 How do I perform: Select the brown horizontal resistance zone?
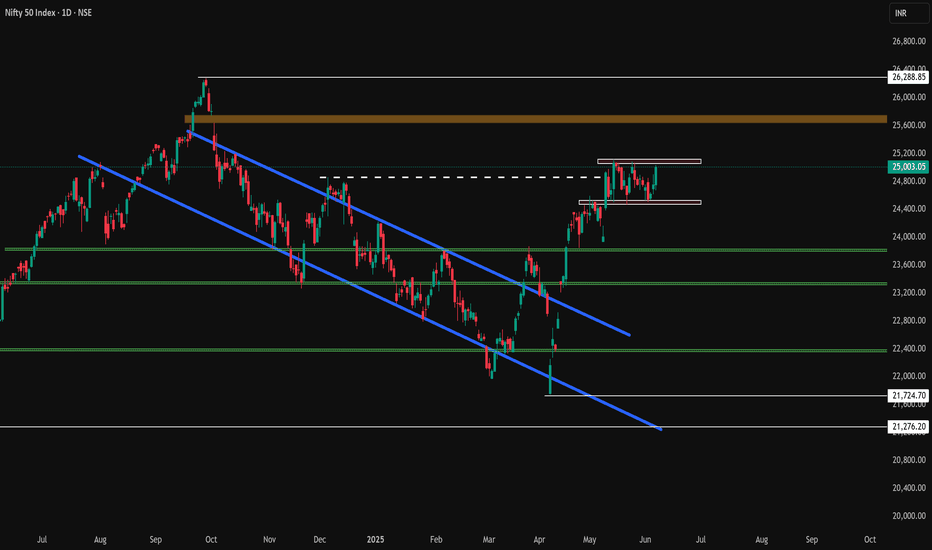(536, 120)
